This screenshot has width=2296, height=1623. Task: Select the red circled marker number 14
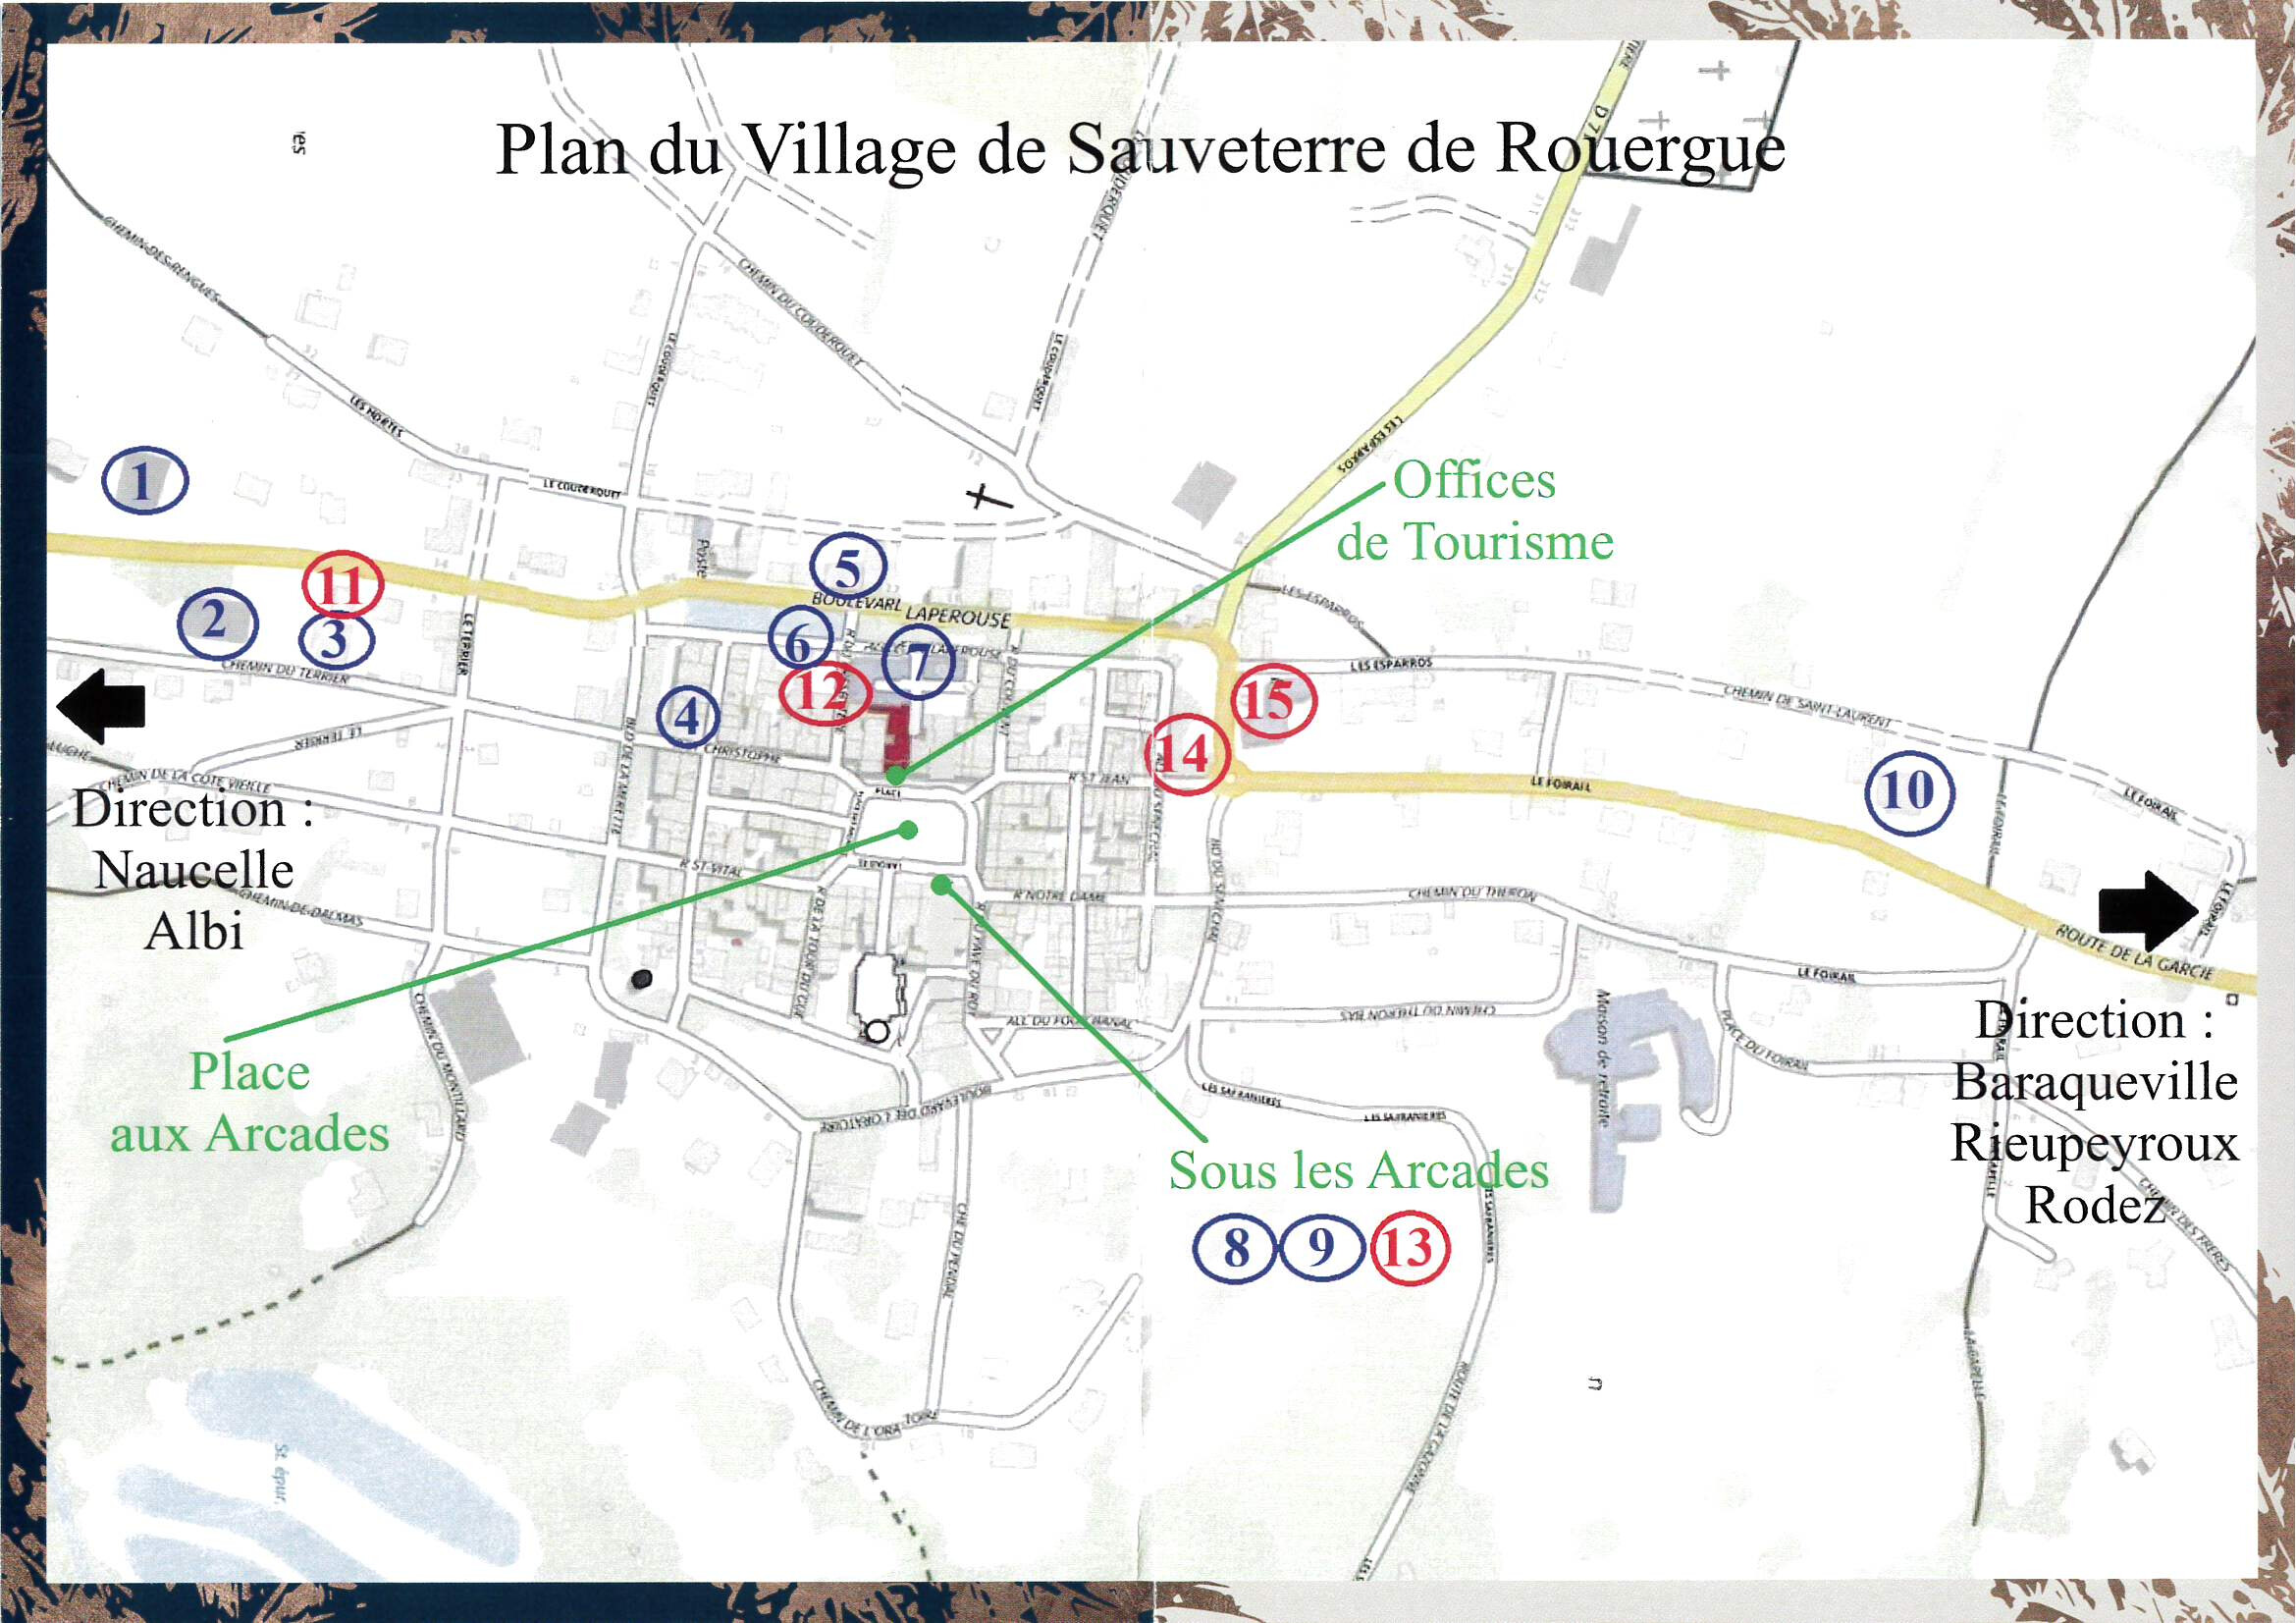point(1186,754)
